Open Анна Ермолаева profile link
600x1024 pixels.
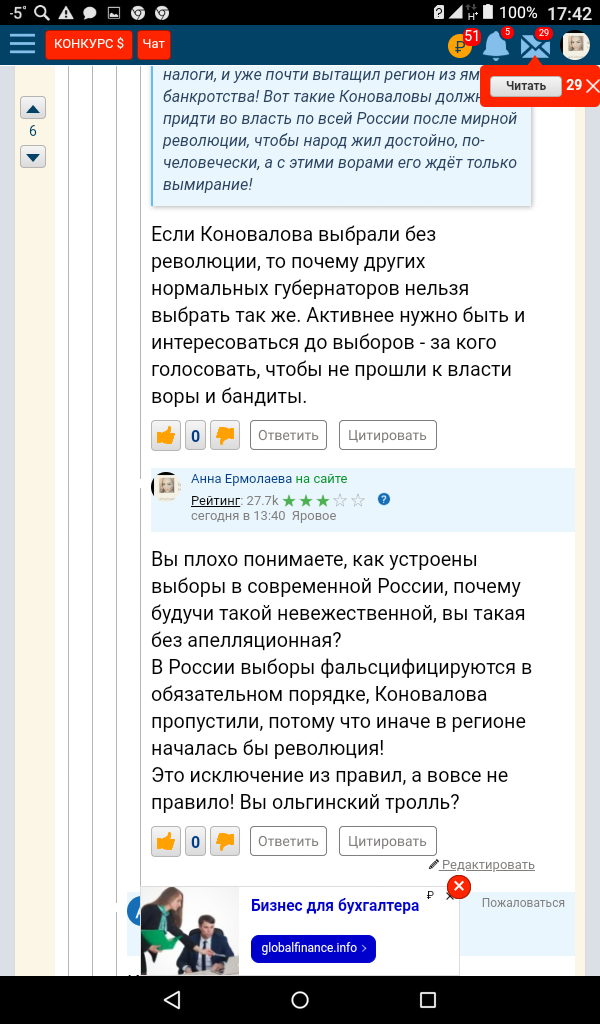point(241,479)
